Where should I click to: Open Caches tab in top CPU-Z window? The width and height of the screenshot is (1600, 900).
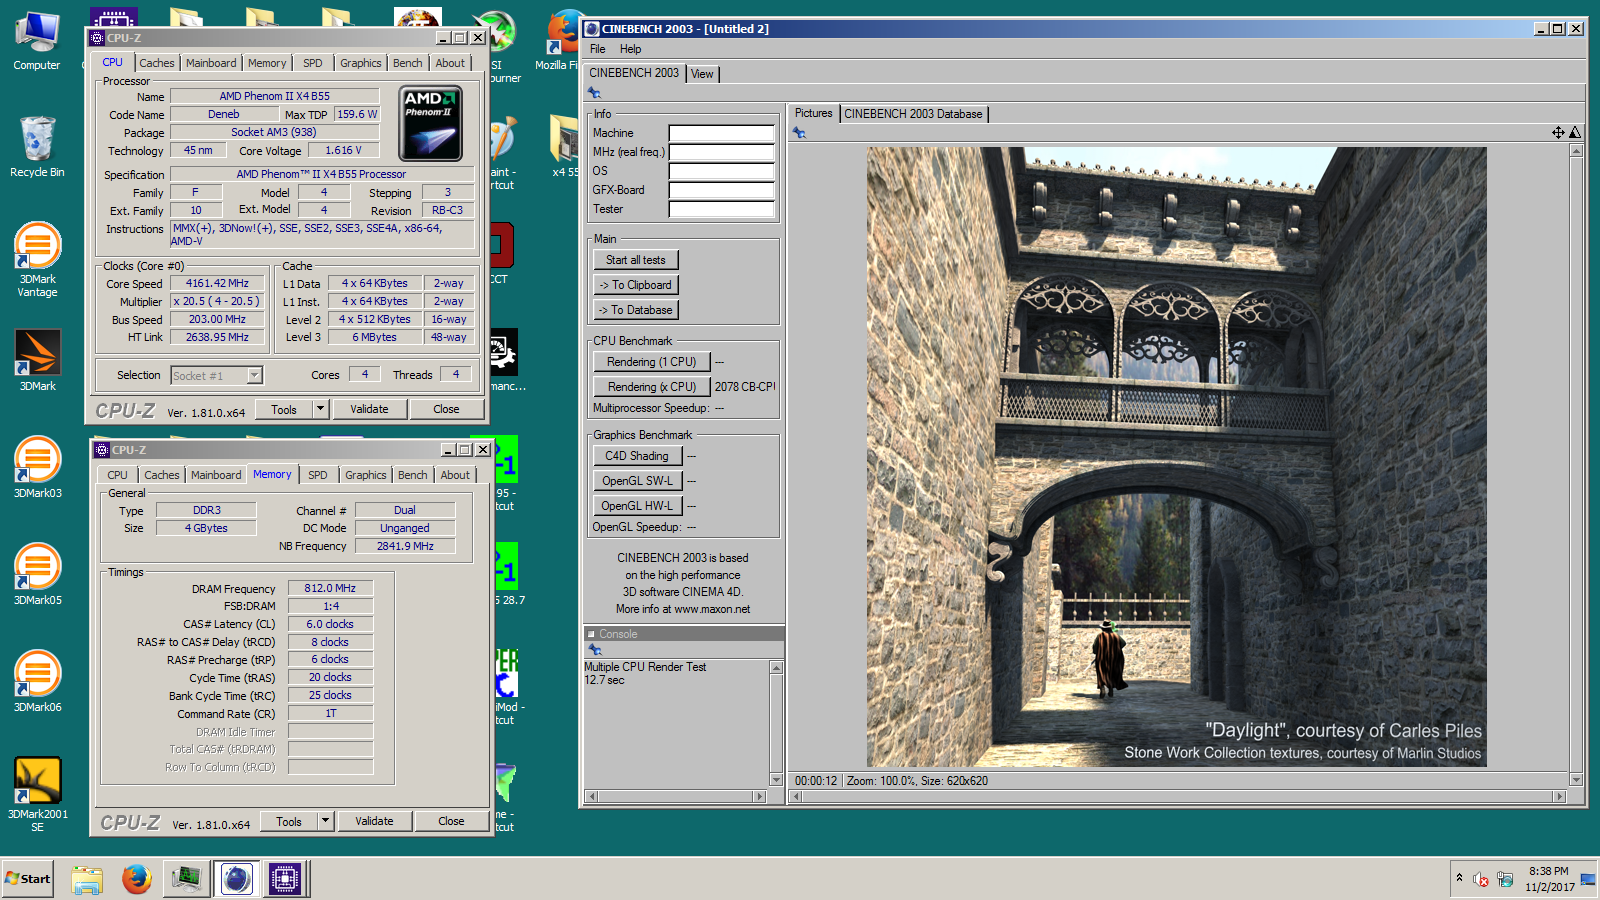[157, 63]
